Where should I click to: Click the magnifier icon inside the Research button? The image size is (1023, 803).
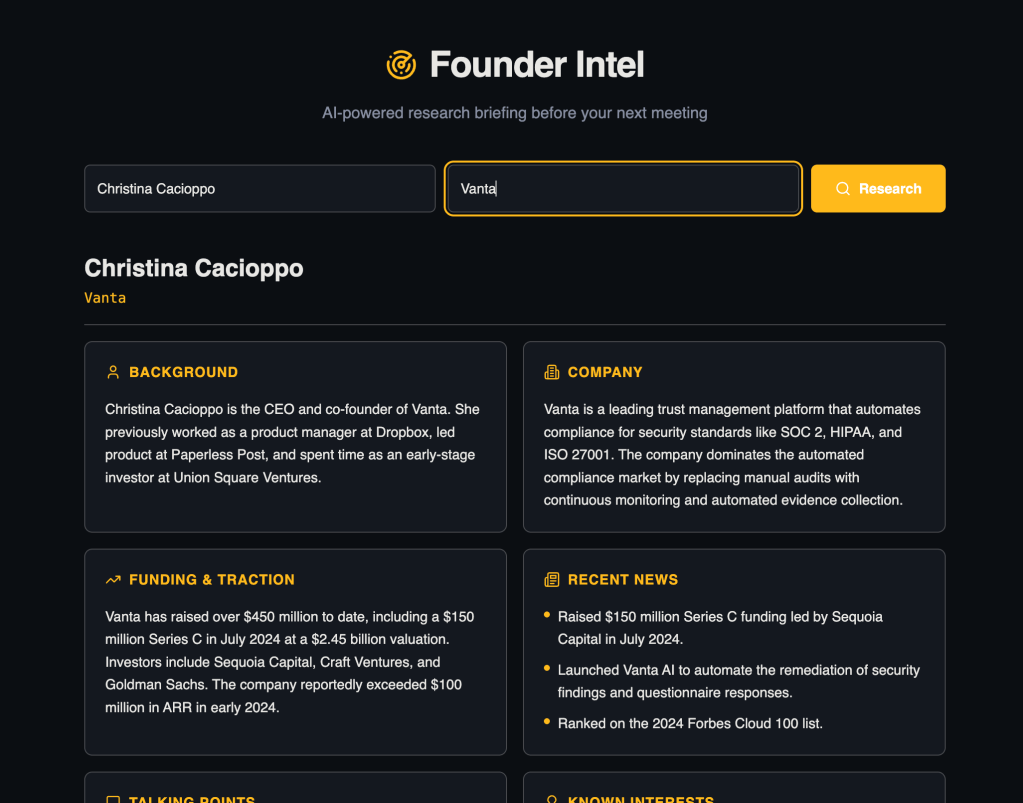pyautogui.click(x=843, y=189)
